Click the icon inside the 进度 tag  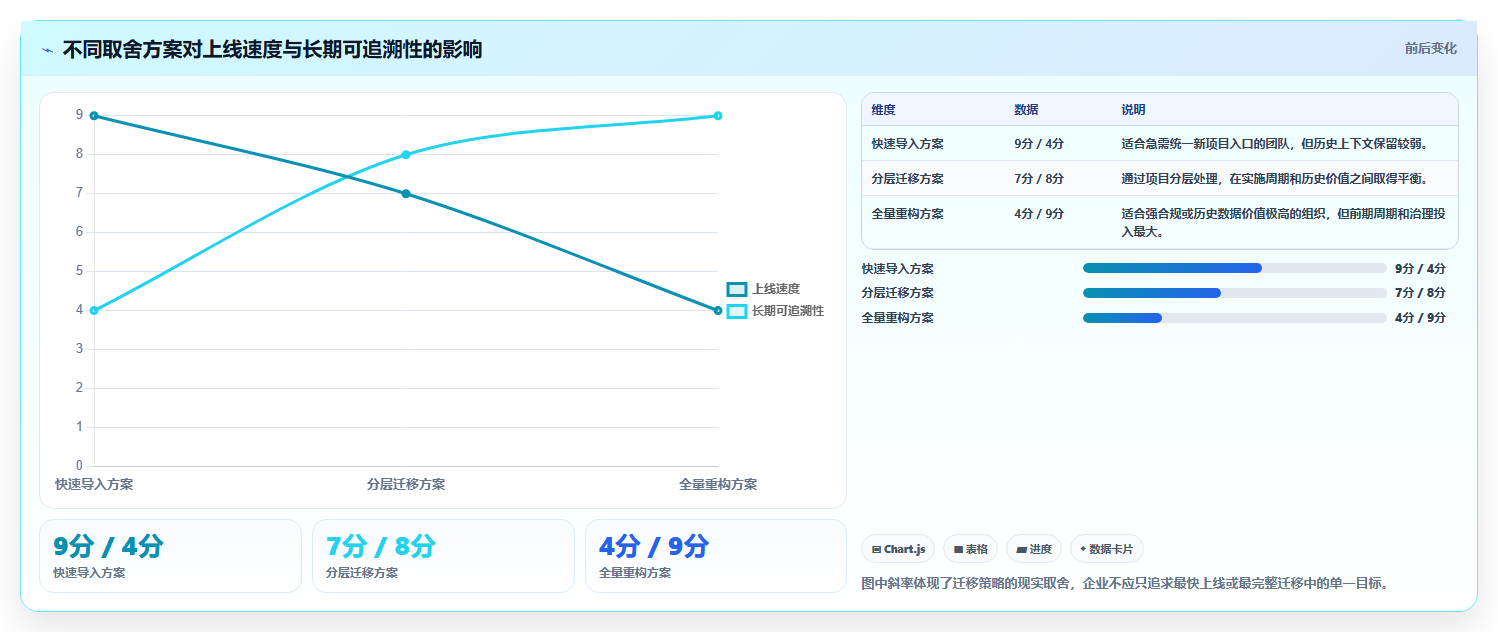(x=1021, y=549)
